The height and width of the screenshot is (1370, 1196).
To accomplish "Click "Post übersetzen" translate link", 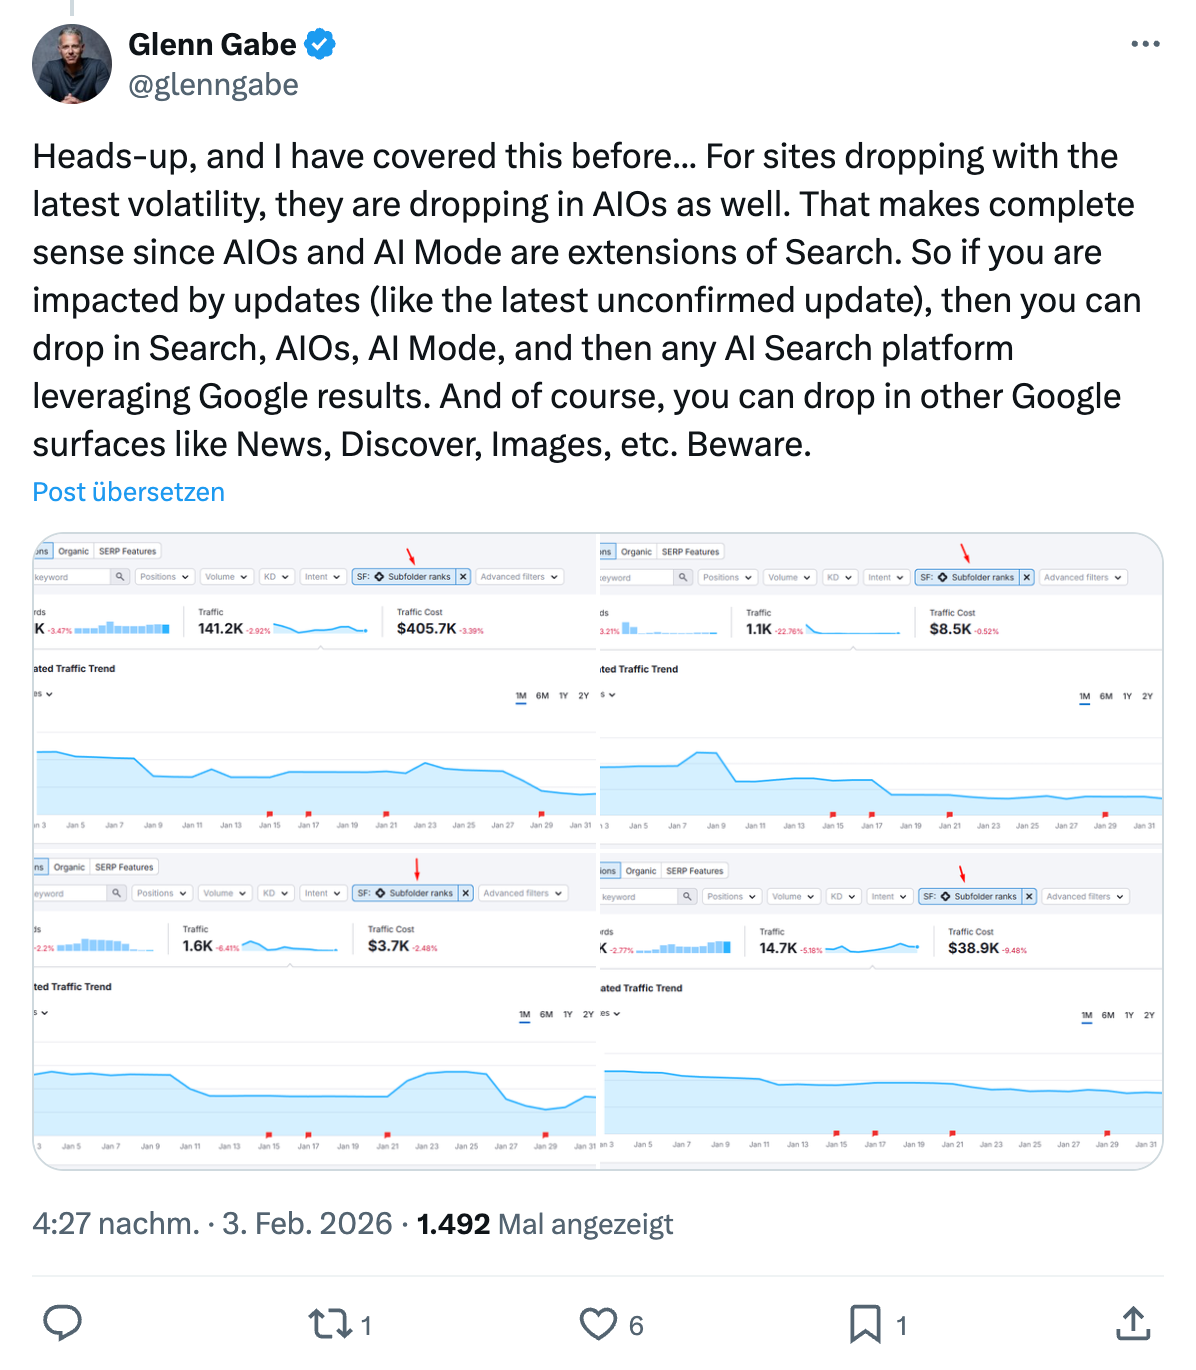I will click(128, 492).
